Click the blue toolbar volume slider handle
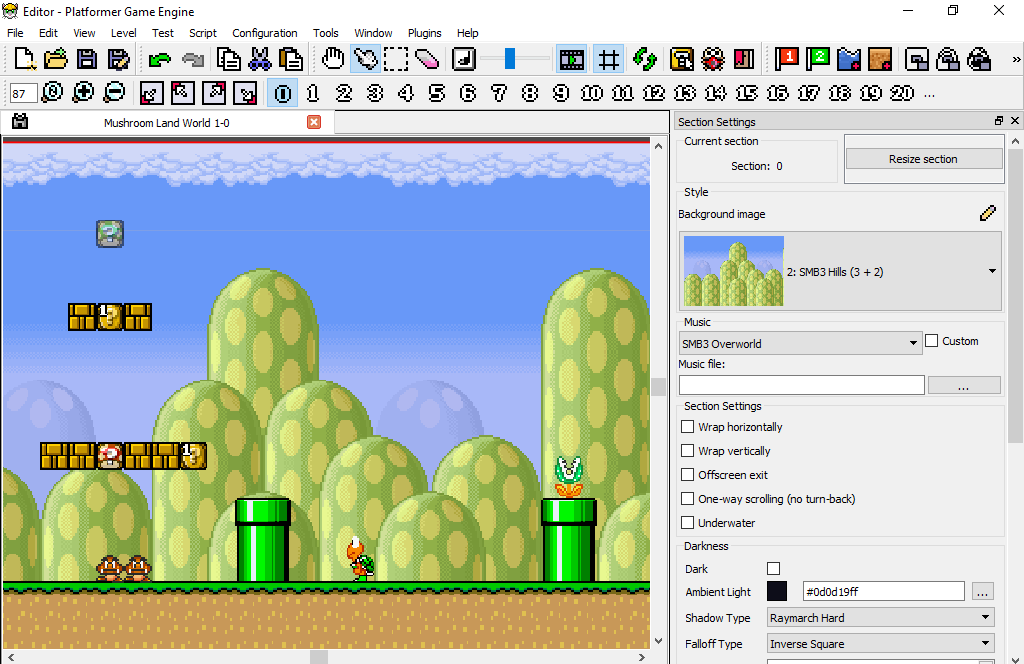Screen dimensions: 1024x664 (510, 59)
